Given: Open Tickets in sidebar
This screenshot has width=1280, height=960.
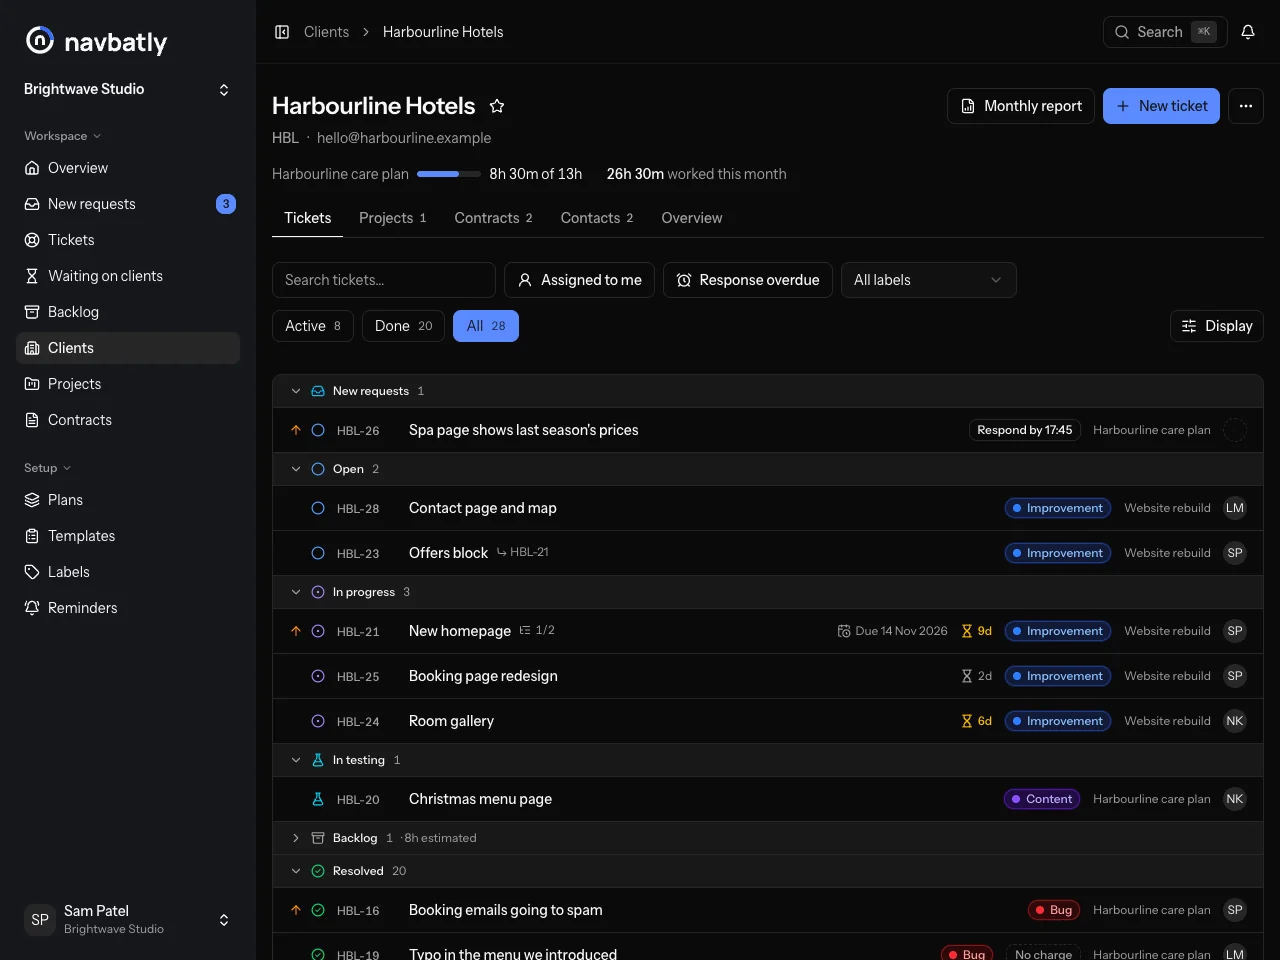Looking at the screenshot, I should click(128, 240).
